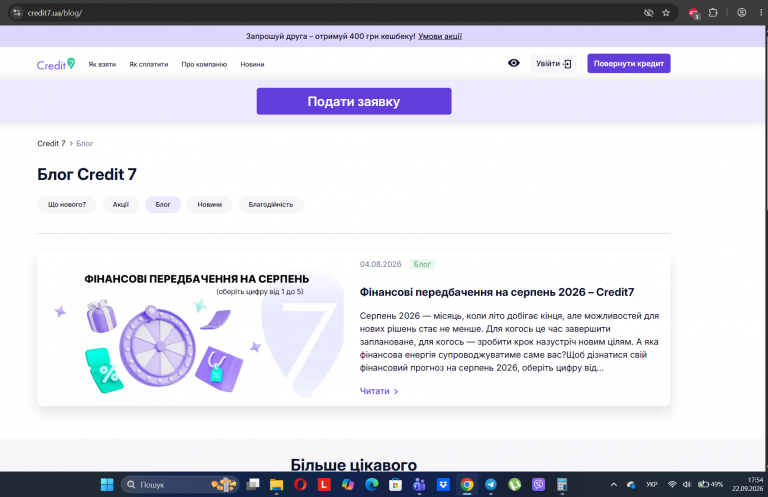
Task: Launch the Opera browser from the taskbar
Action: 300,485
